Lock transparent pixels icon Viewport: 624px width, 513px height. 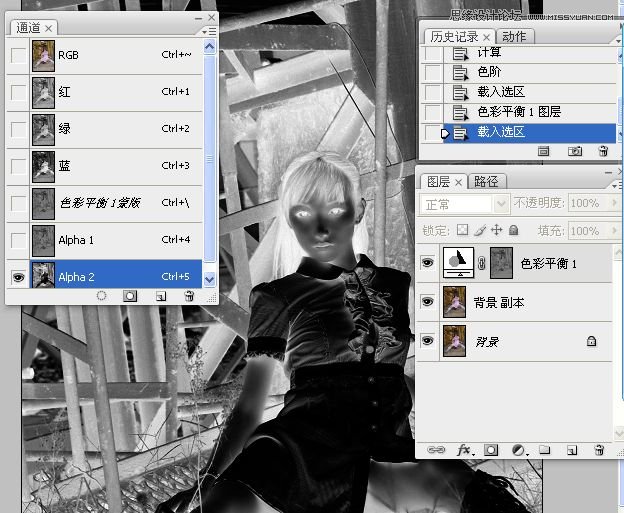point(462,230)
